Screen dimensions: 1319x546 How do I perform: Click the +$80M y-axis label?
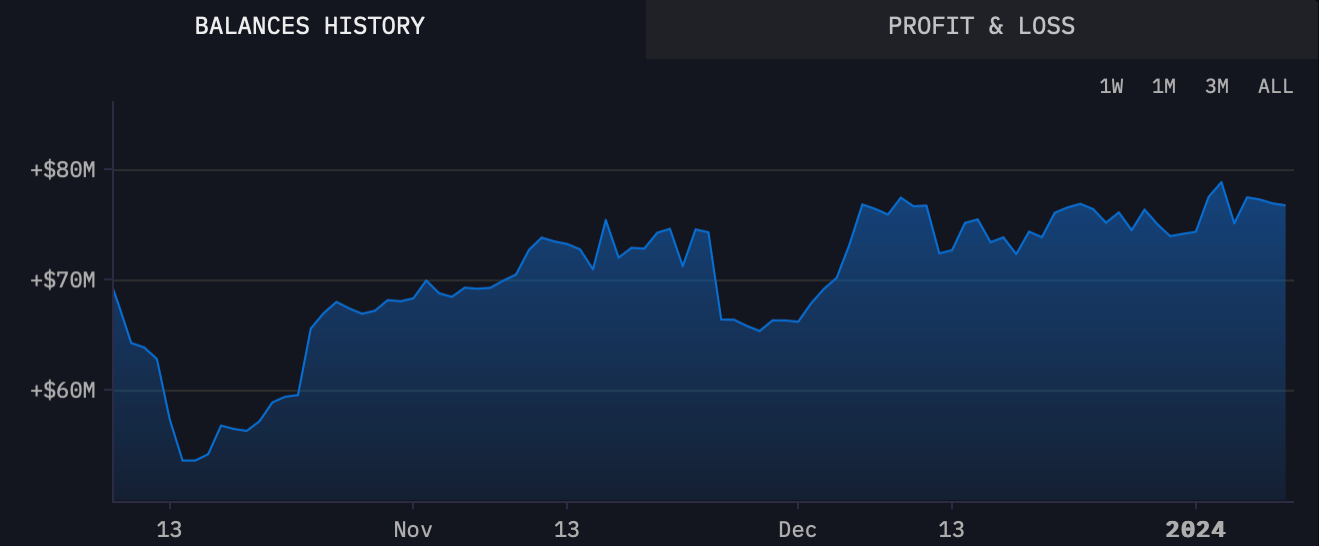point(63,170)
